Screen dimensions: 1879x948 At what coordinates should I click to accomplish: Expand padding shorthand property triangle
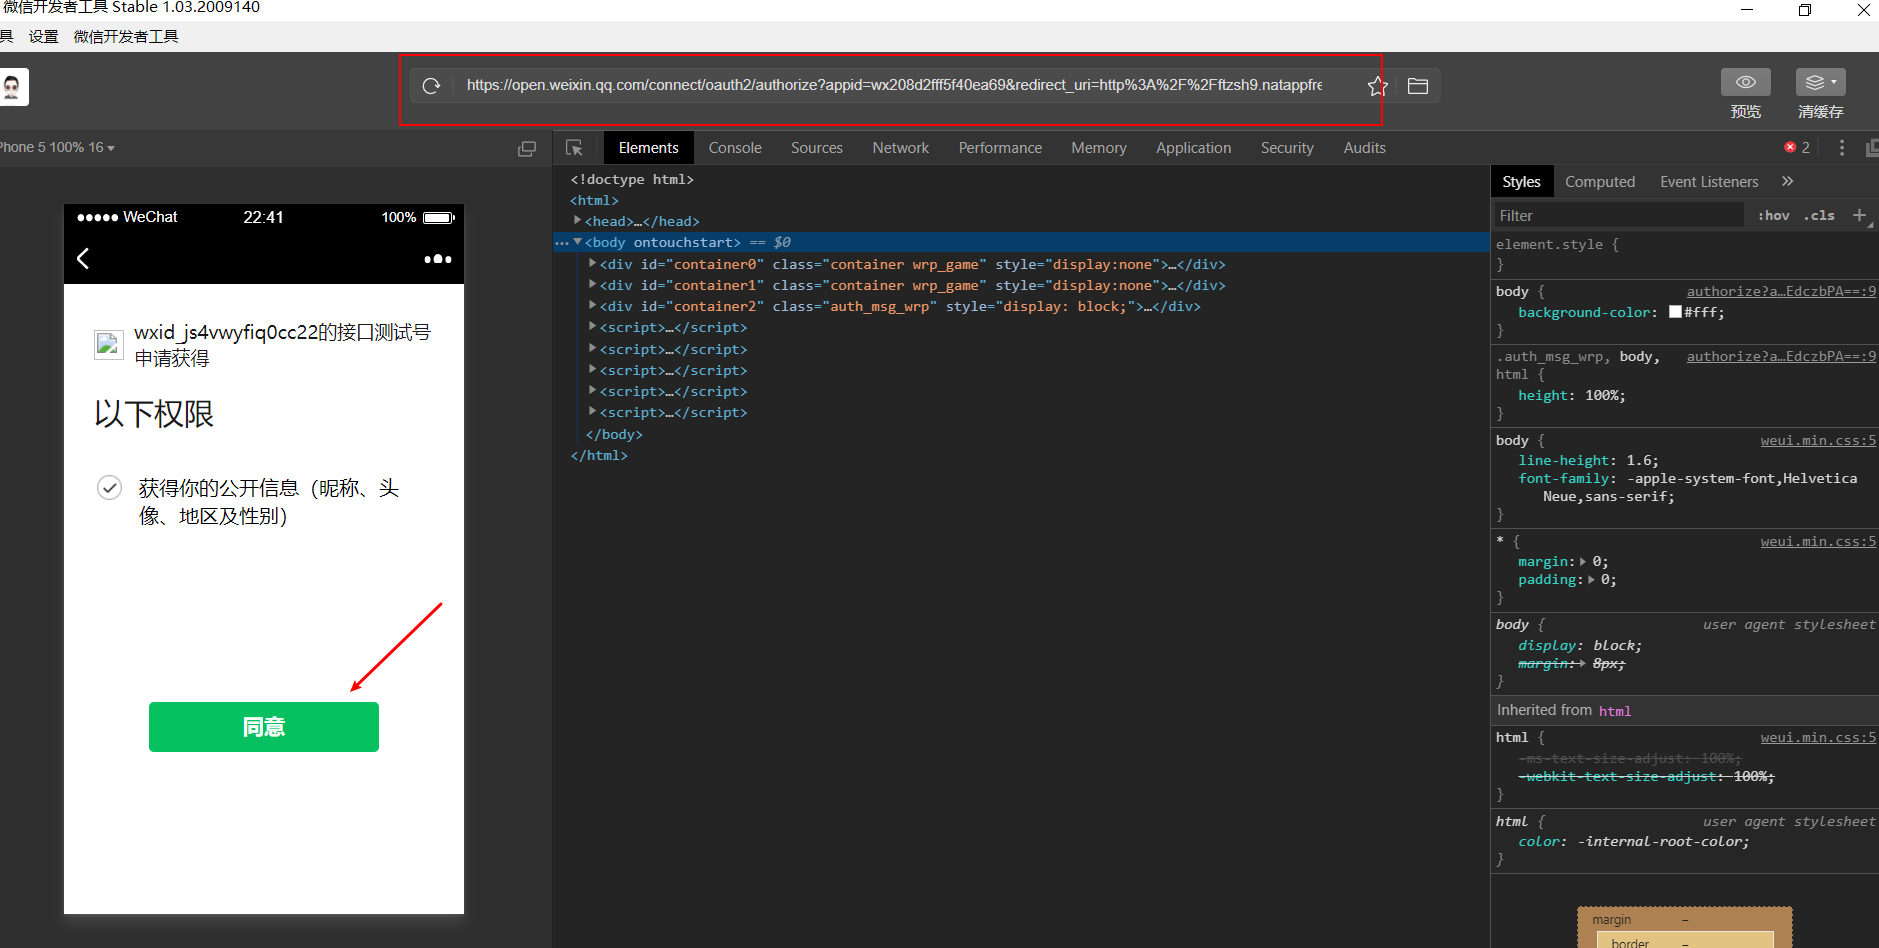(1591, 580)
